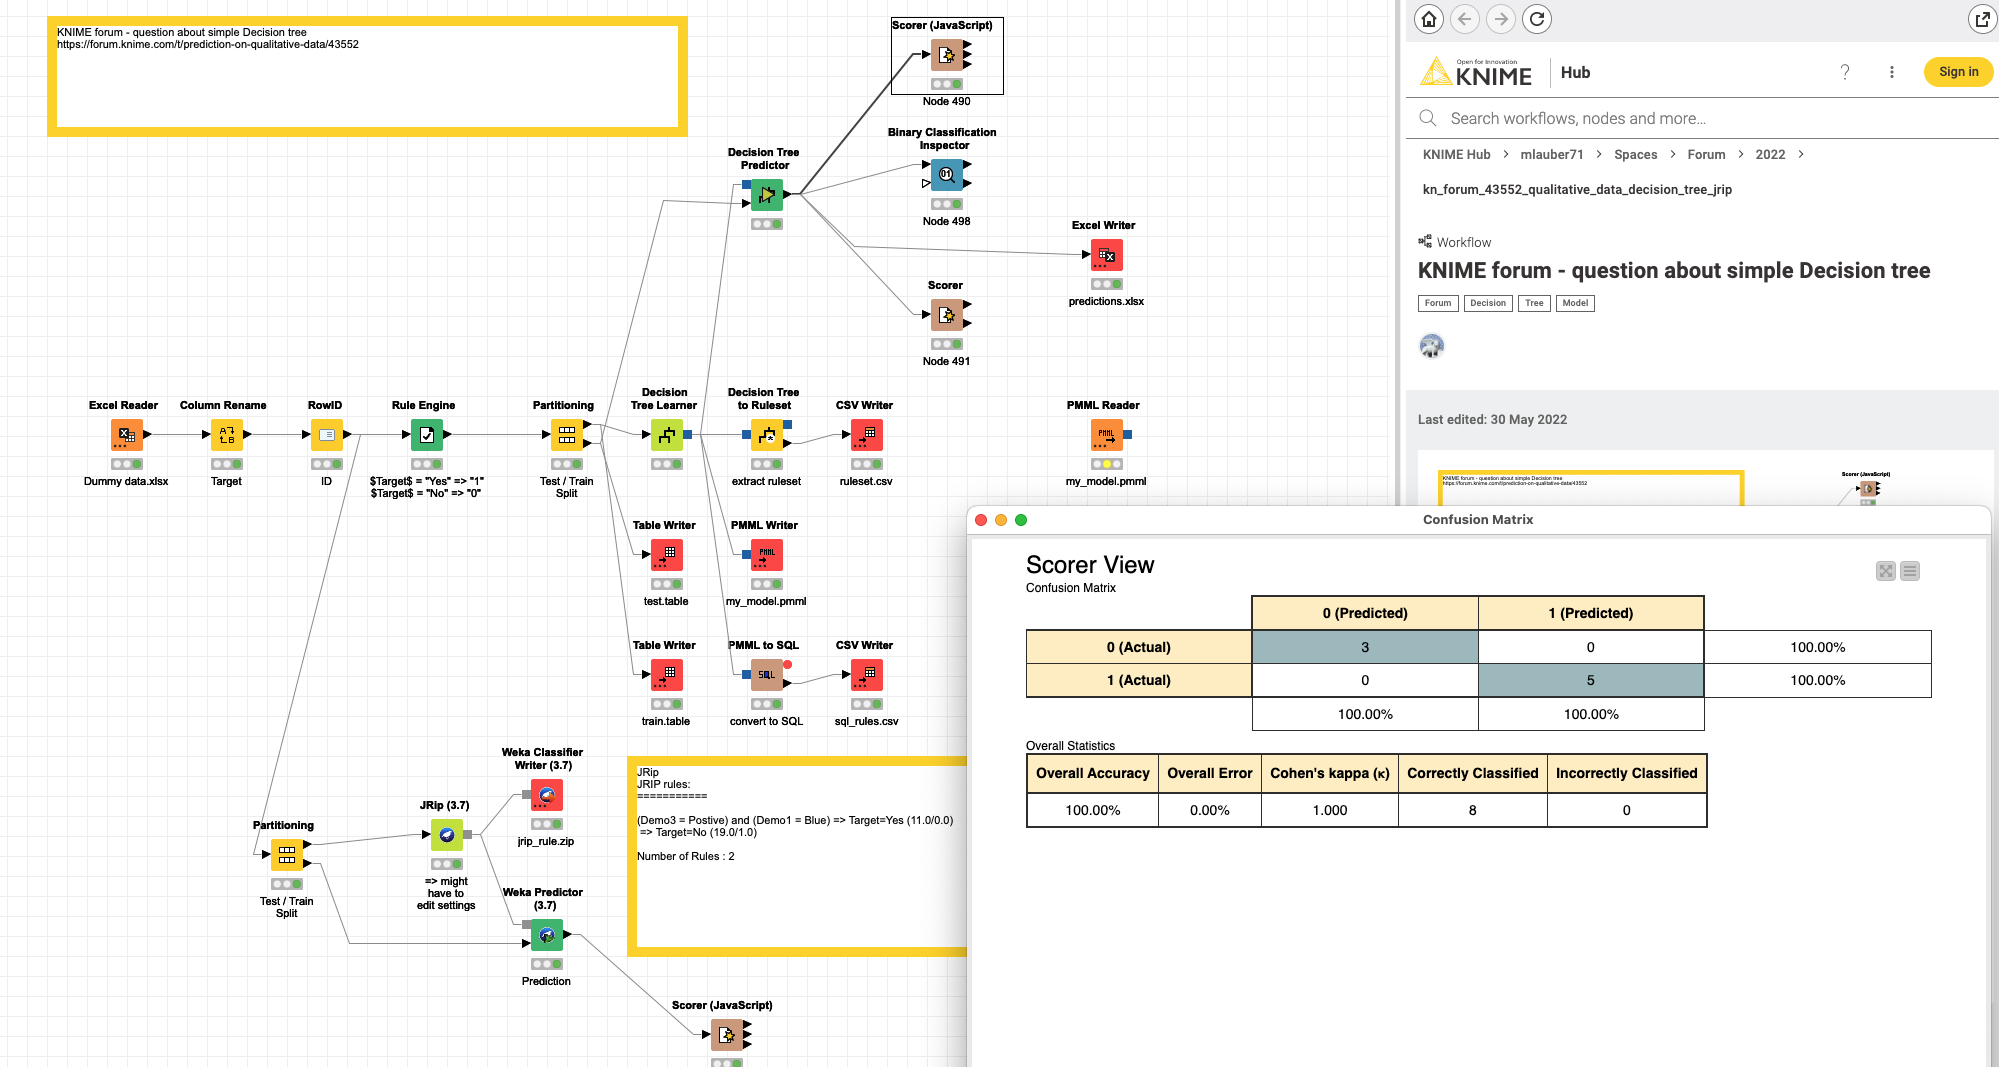
Task: Select the Rule Engine node
Action: click(x=426, y=435)
